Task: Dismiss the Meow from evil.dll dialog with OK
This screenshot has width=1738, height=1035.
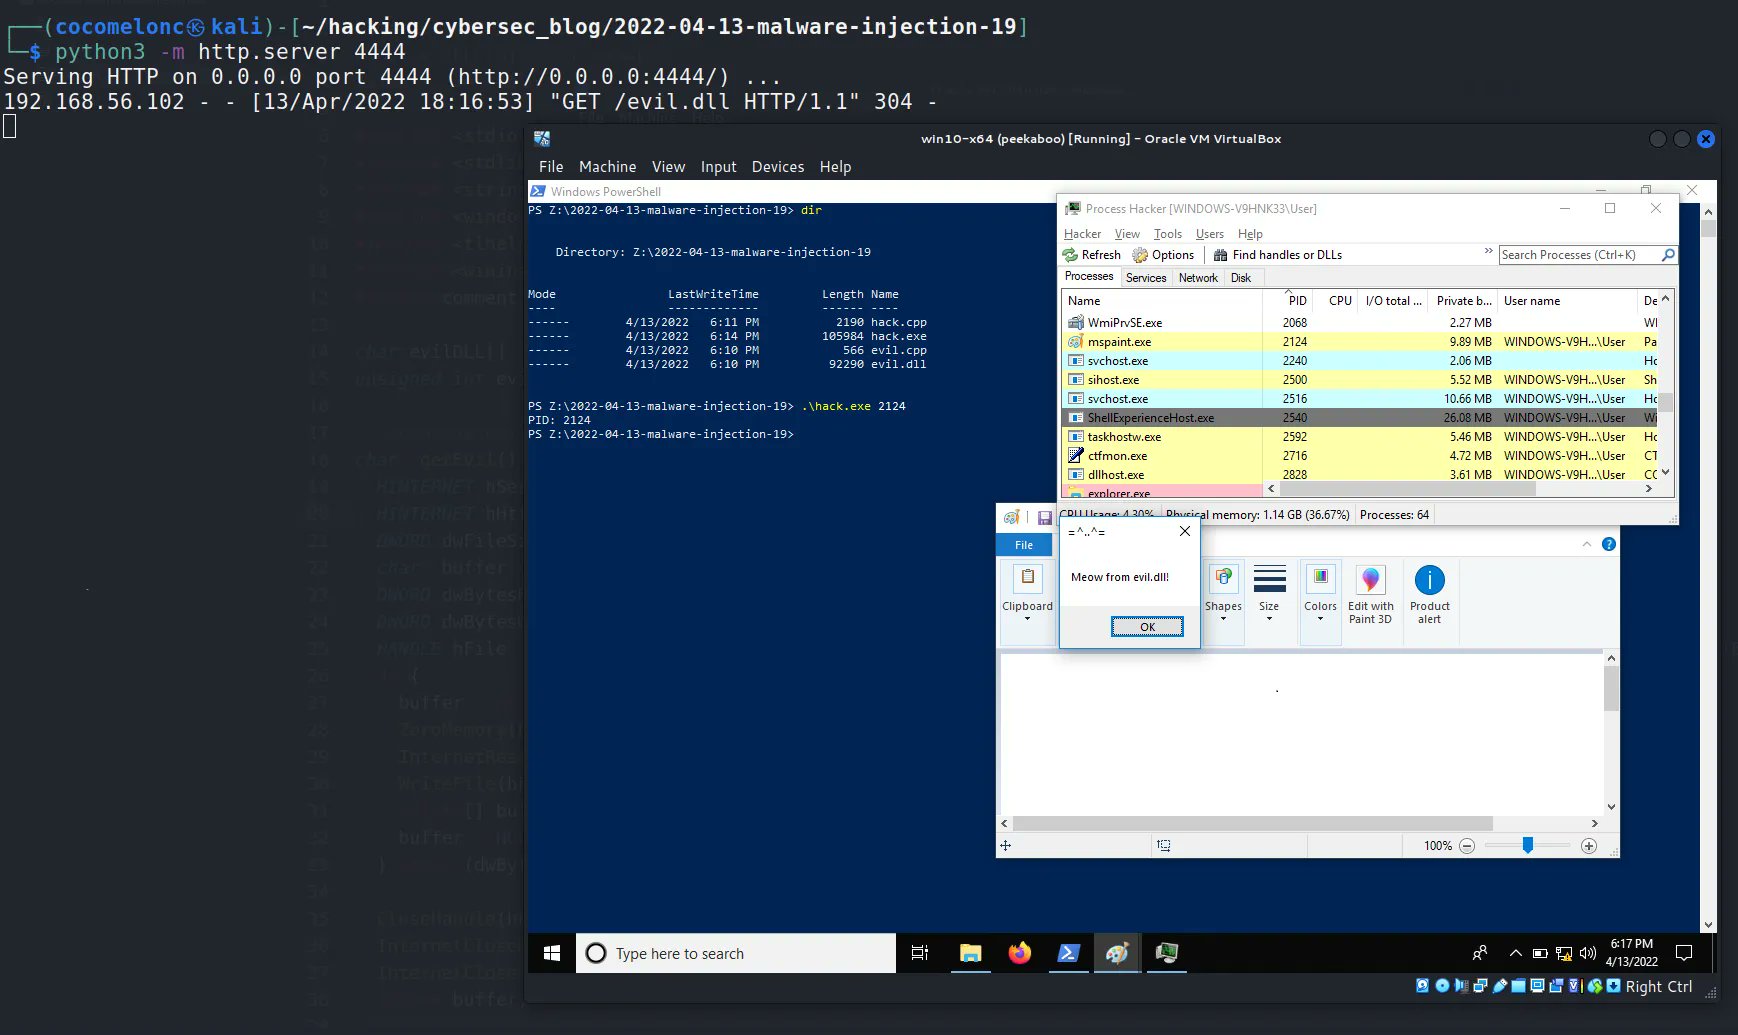Action: click(1147, 626)
